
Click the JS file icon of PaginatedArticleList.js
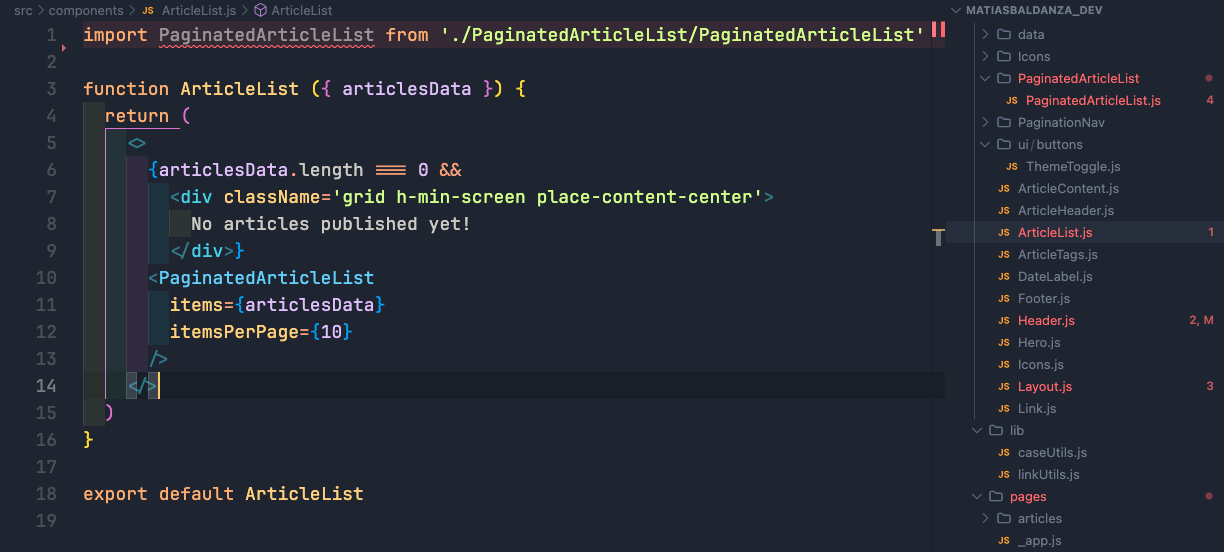1012,101
